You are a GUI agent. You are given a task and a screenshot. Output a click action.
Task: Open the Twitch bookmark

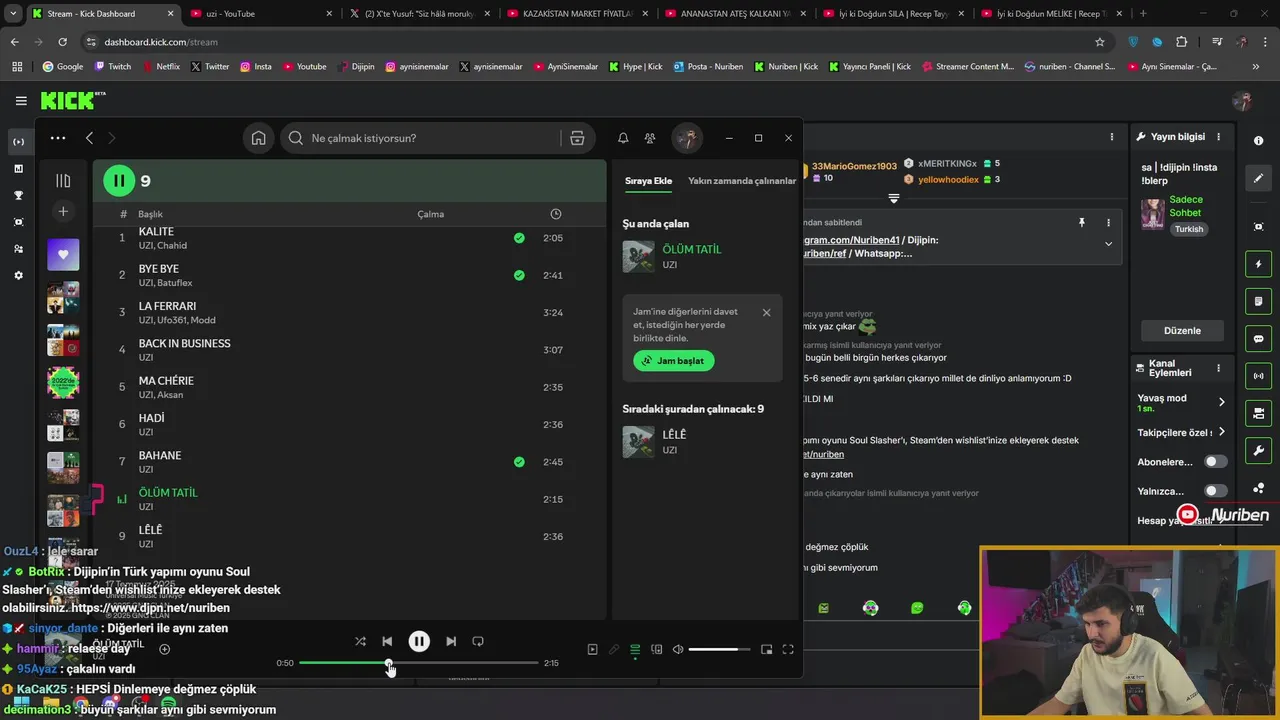[112, 67]
